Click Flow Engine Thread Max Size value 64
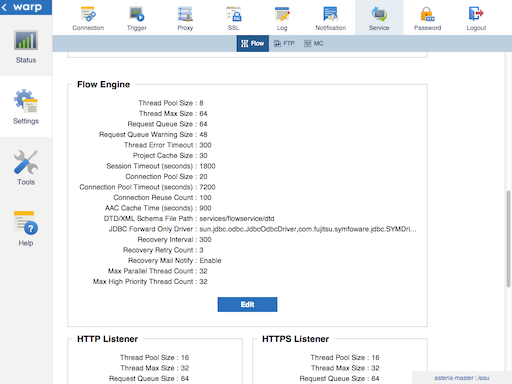Viewport: 512px width, 384px height. pyautogui.click(x=203, y=114)
